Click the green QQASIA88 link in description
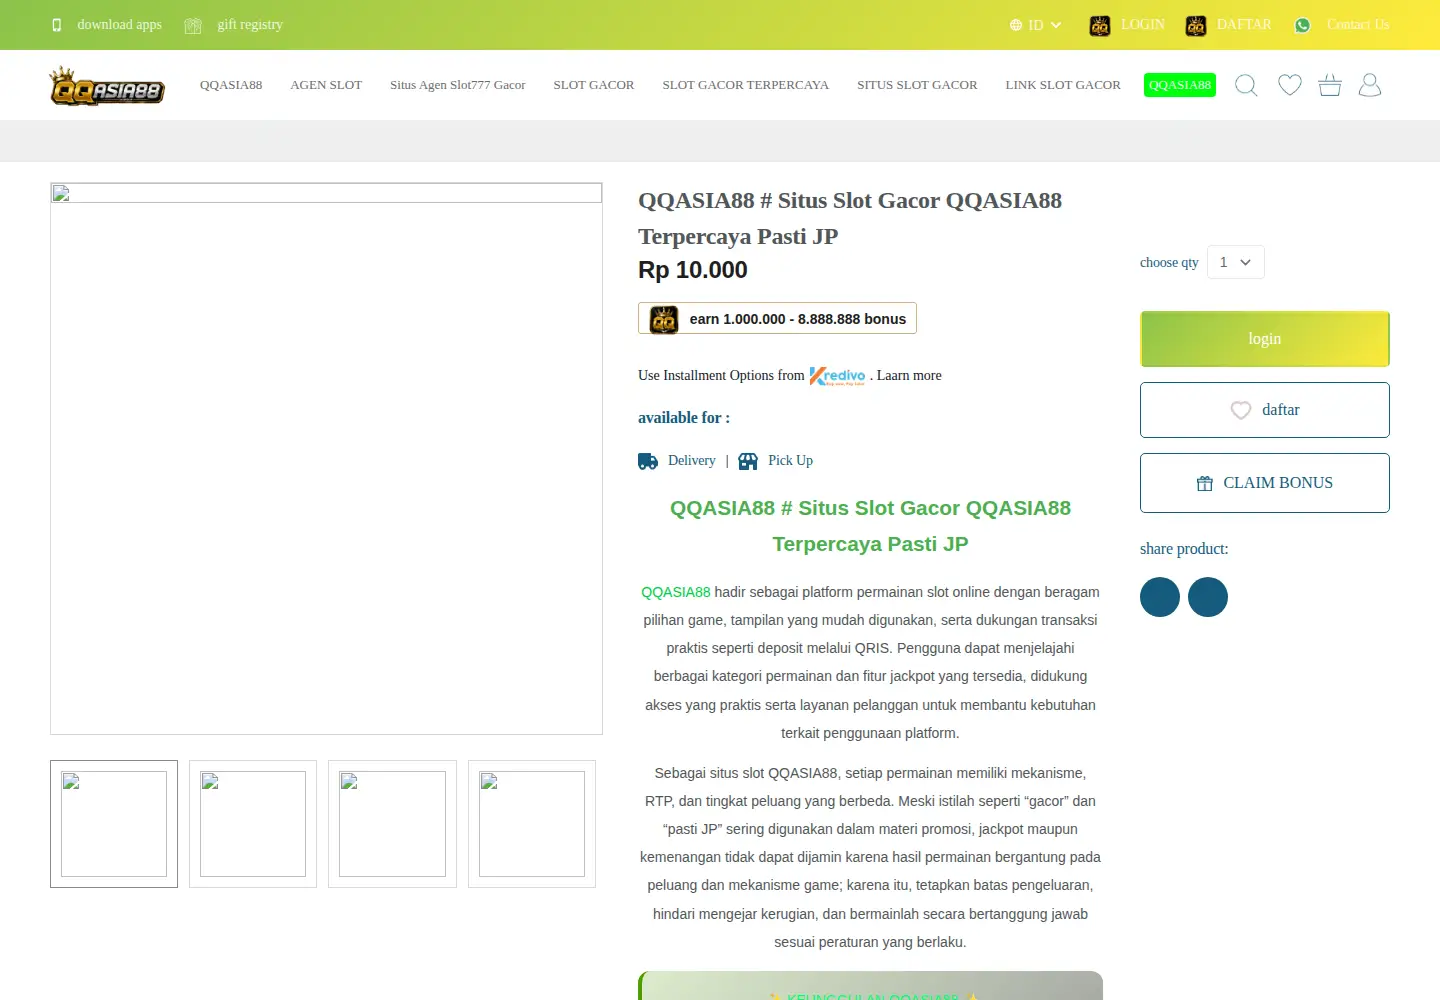 click(676, 592)
